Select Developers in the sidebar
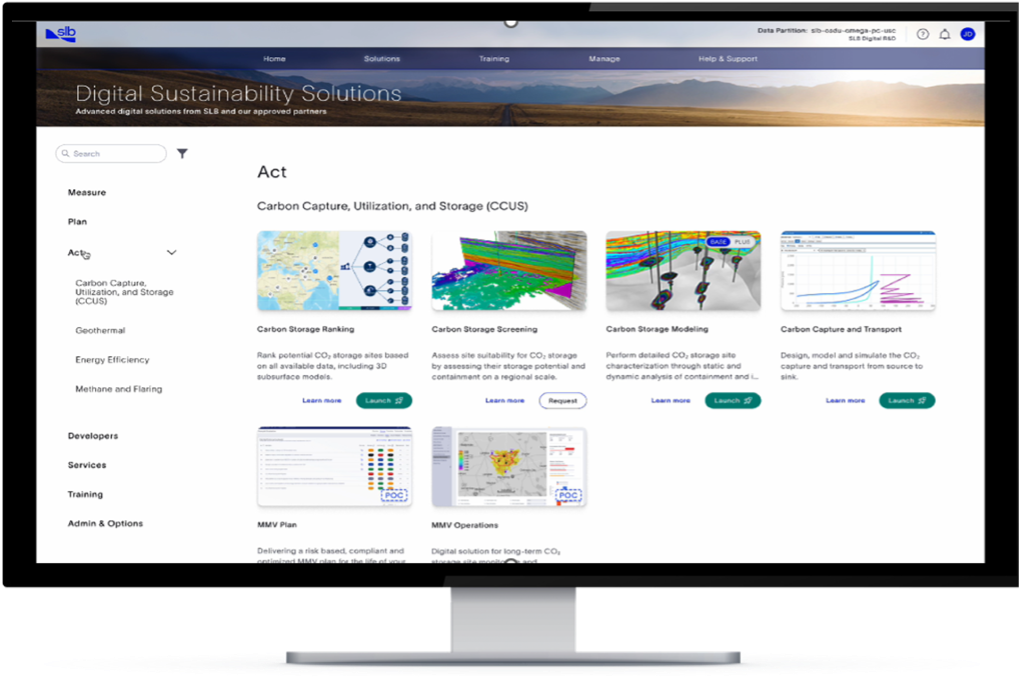Image resolution: width=1020 pixels, height=683 pixels. (x=93, y=436)
